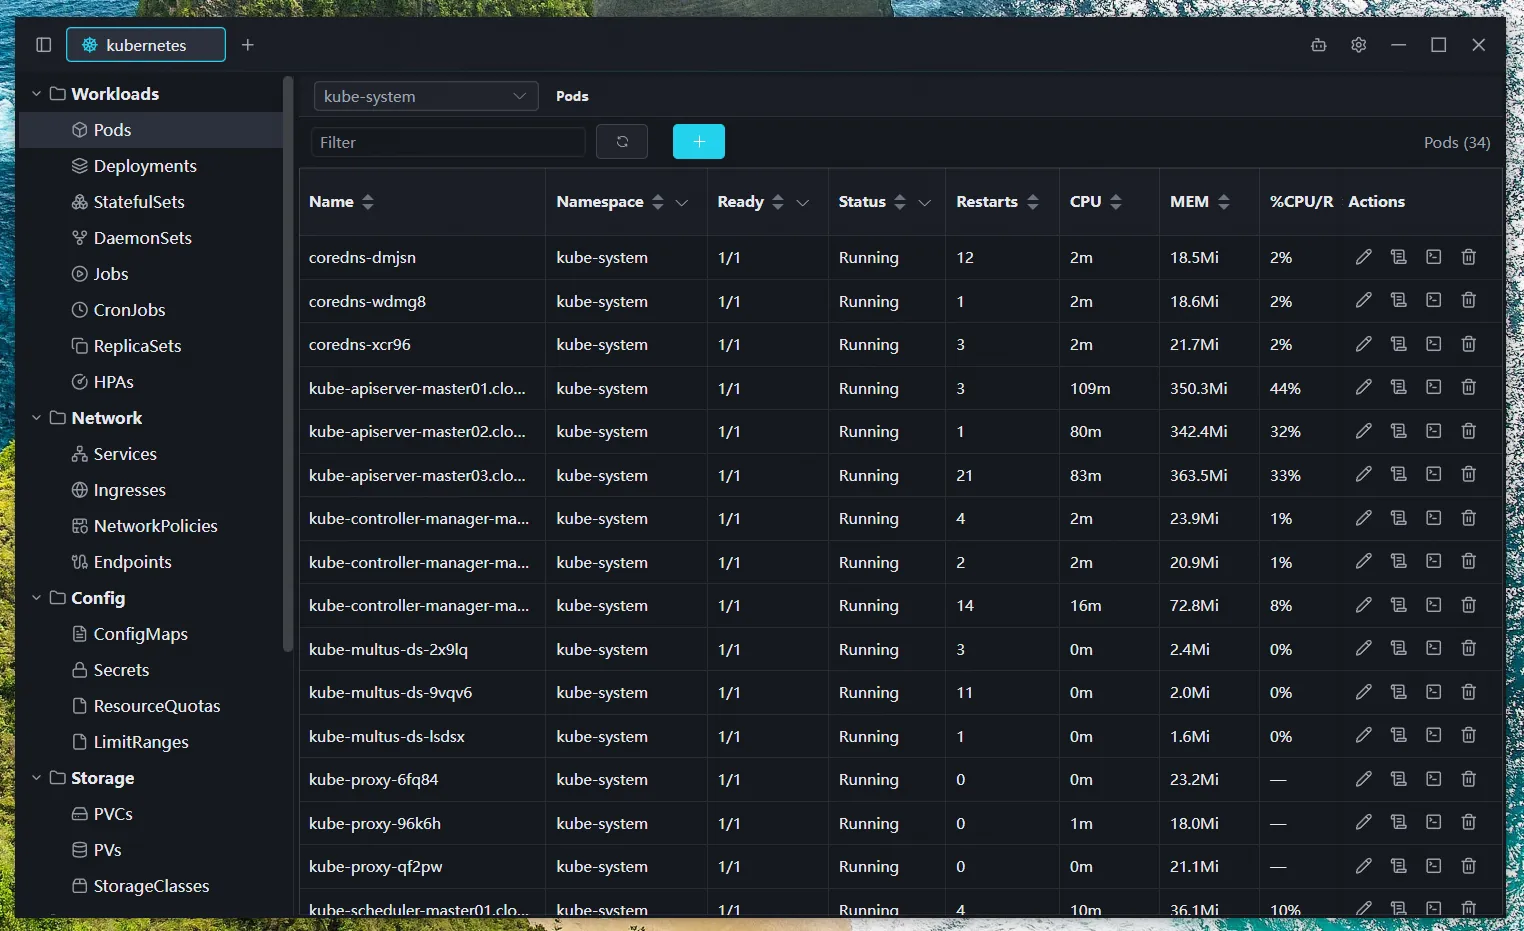Open LimitRanges in the sidebar
The width and height of the screenshot is (1524, 931).
point(151,742)
